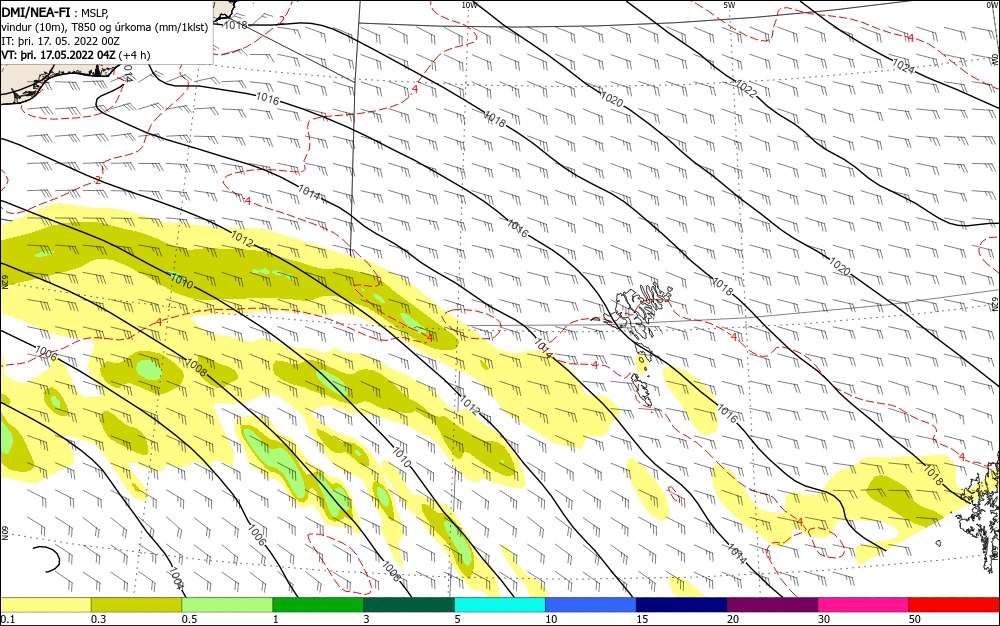
Task: Click the yellow 0.1 legend swatch
Action: pos(45,605)
